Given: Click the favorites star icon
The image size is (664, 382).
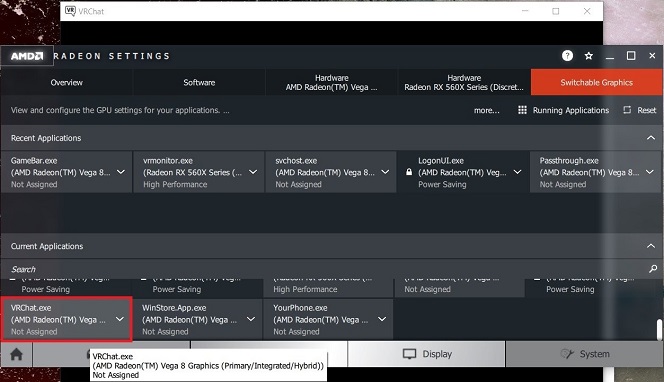Looking at the screenshot, I should pyautogui.click(x=589, y=55).
